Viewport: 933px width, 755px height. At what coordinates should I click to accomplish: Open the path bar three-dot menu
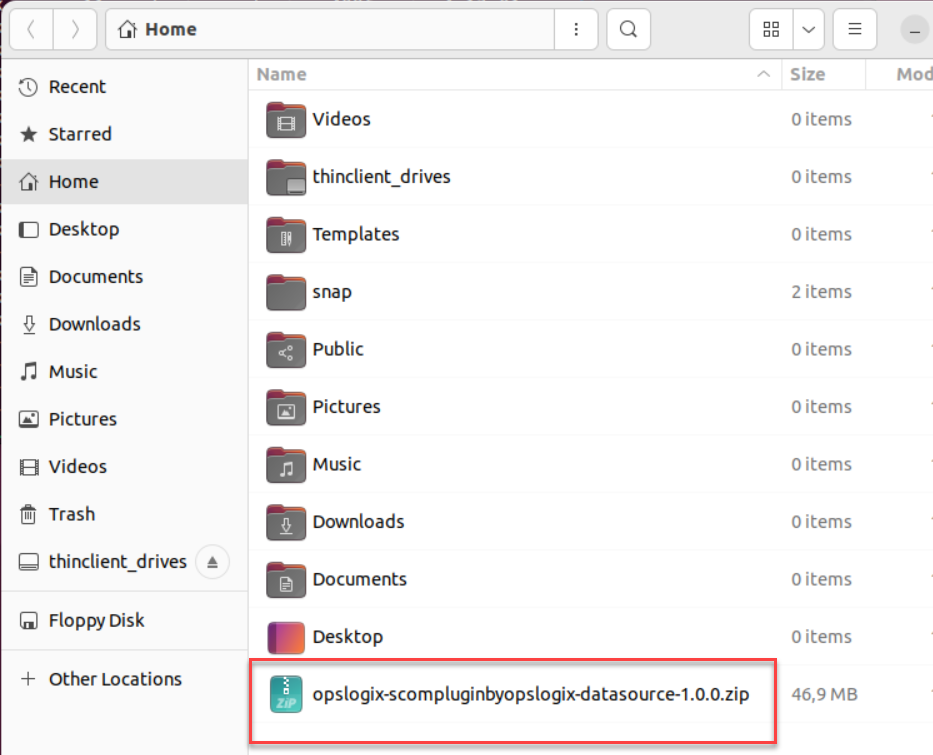[576, 30]
